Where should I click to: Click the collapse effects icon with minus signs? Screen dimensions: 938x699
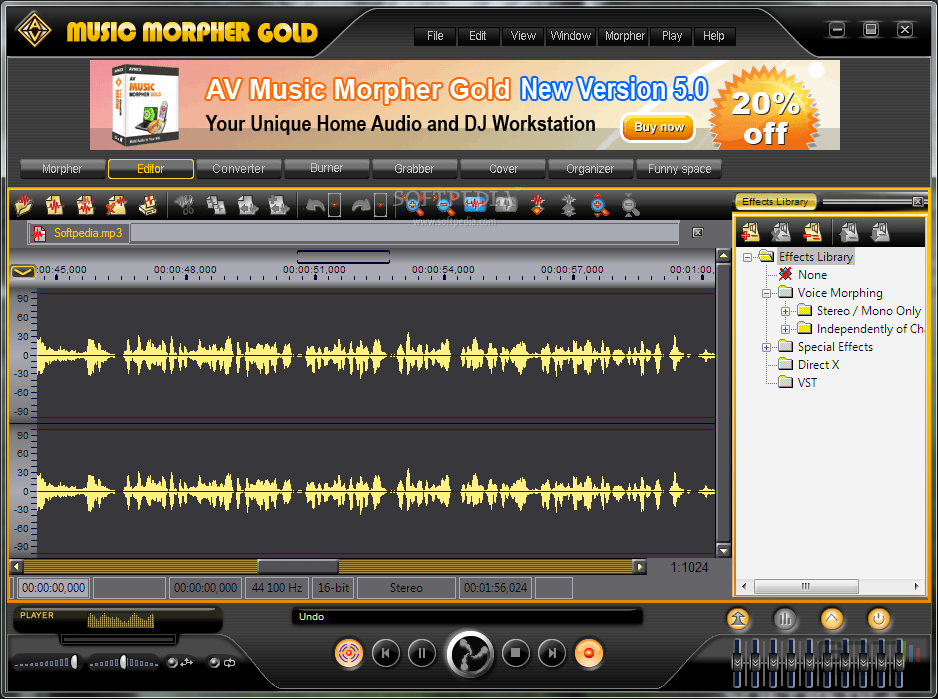[812, 232]
